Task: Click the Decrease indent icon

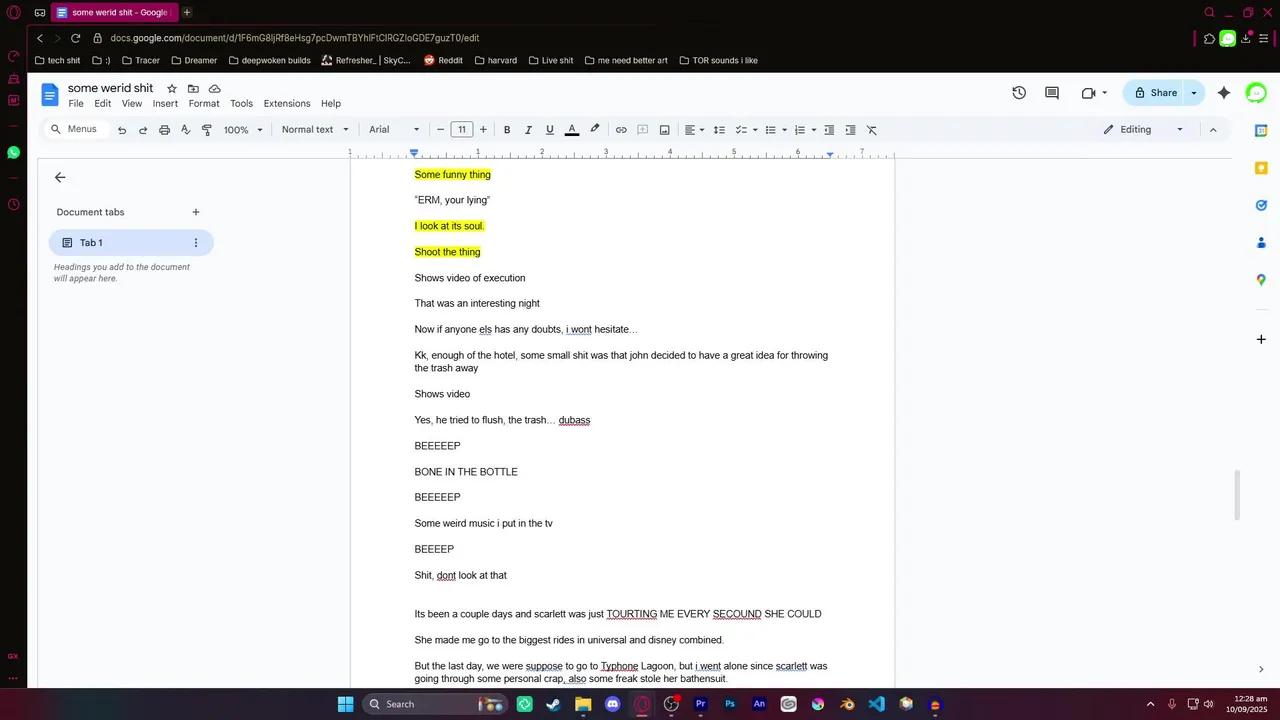Action: (829, 130)
